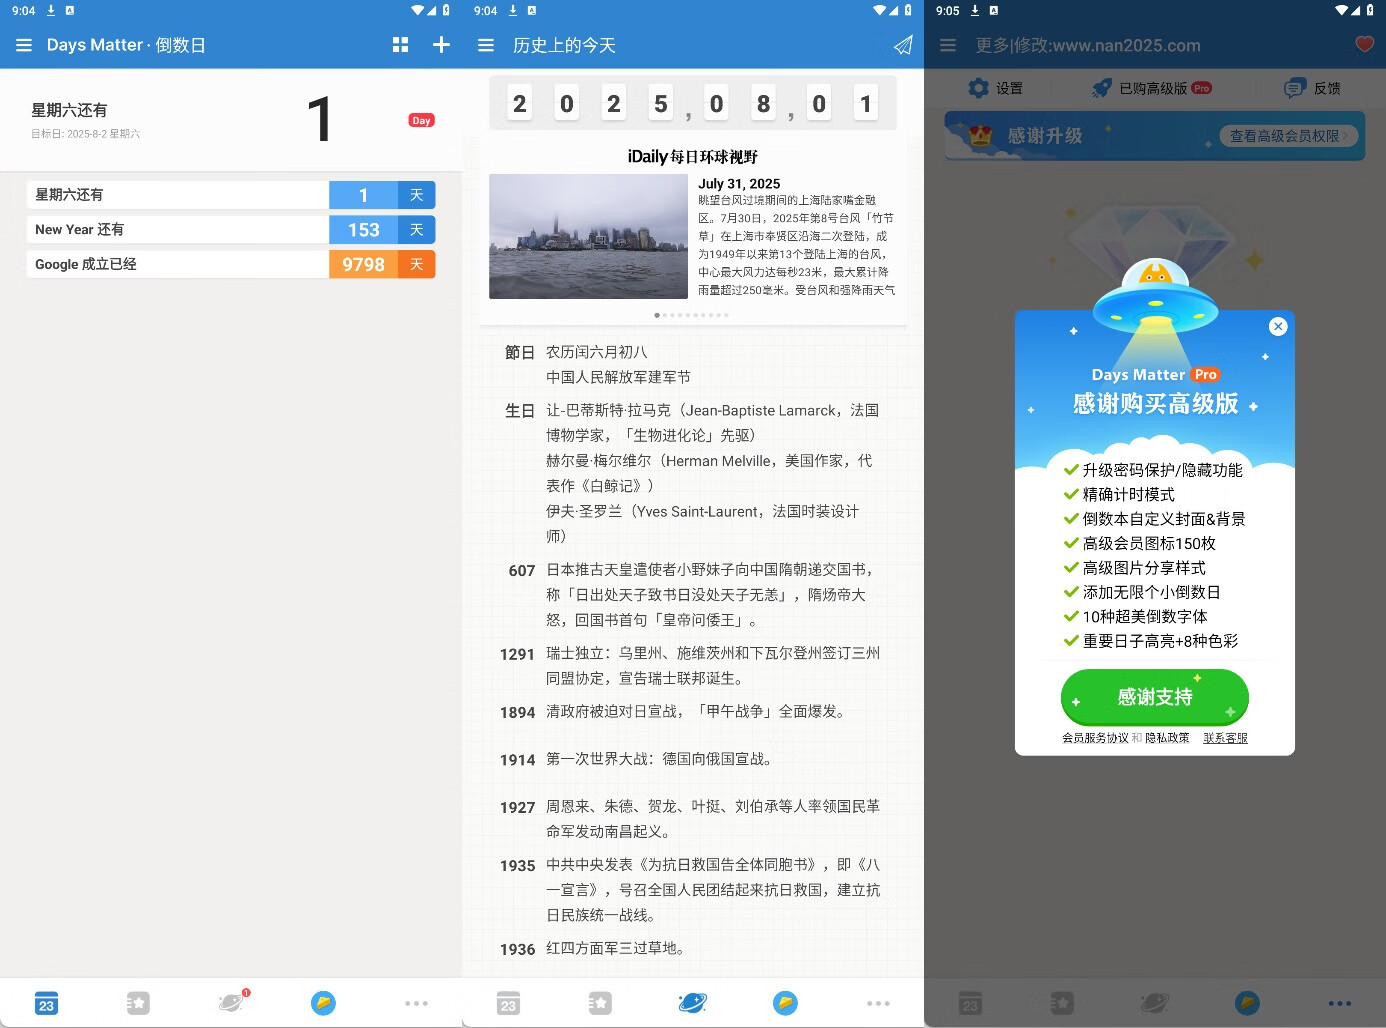Tap iDaily carousel page indicator dots
Screen dimensions: 1386x1028
(692, 315)
